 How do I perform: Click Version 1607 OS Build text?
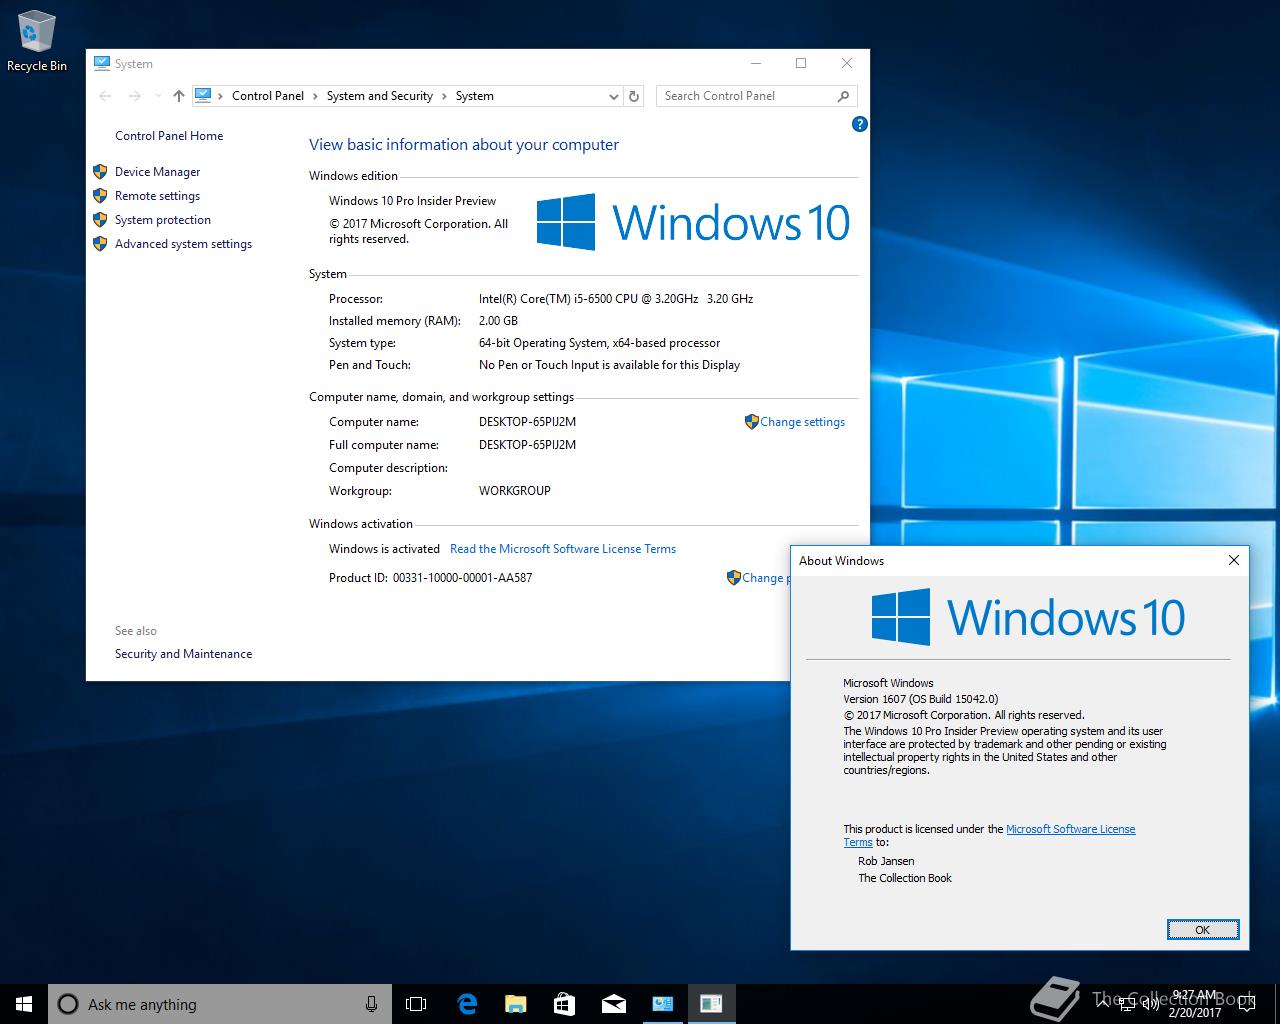coord(920,699)
